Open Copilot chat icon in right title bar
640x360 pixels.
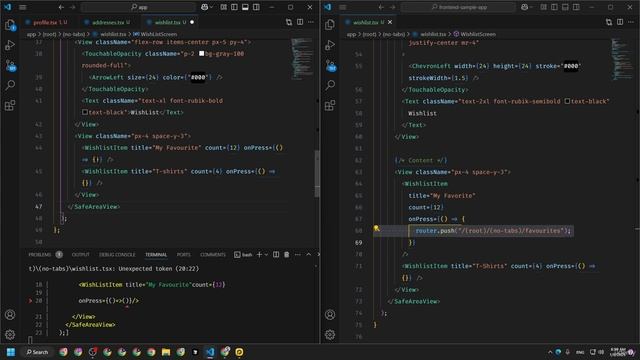[x=524, y=7]
